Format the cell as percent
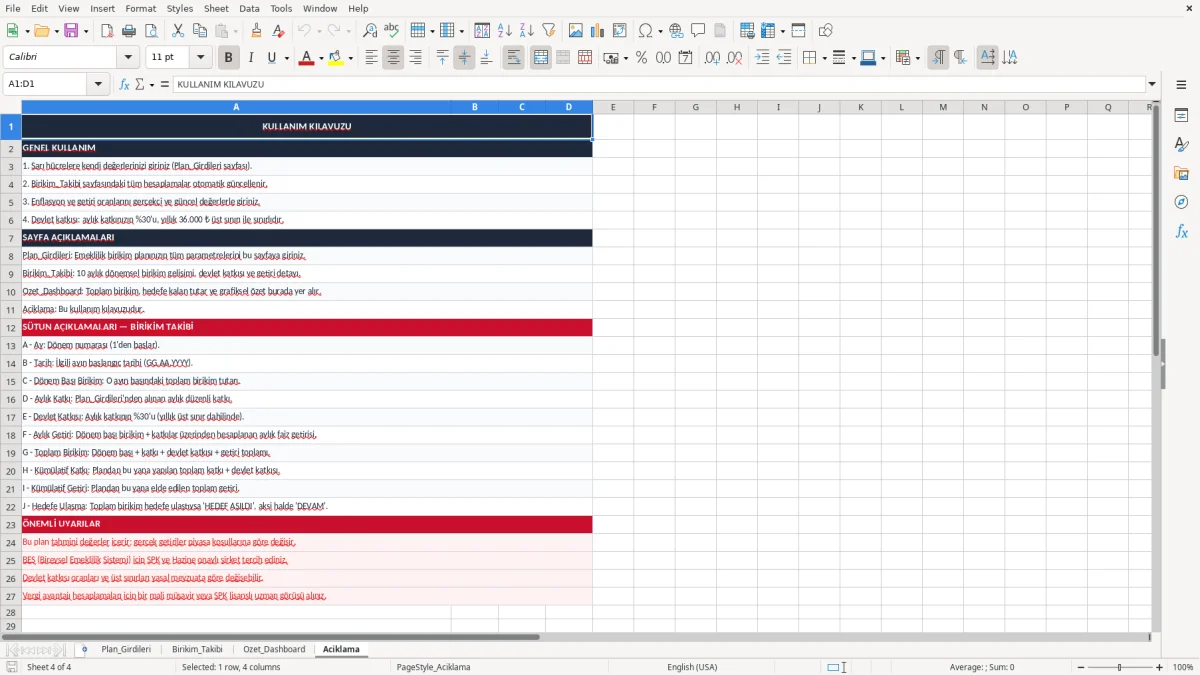This screenshot has width=1200, height=675. pyautogui.click(x=642, y=58)
